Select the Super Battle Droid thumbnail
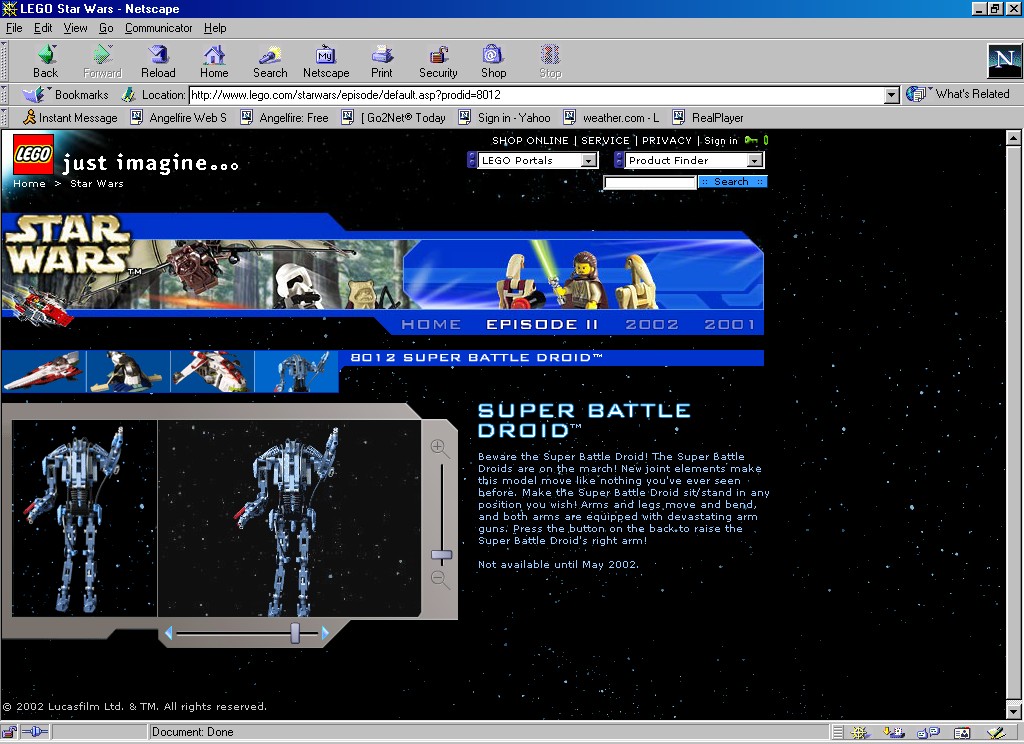1024x744 pixels. (296, 371)
